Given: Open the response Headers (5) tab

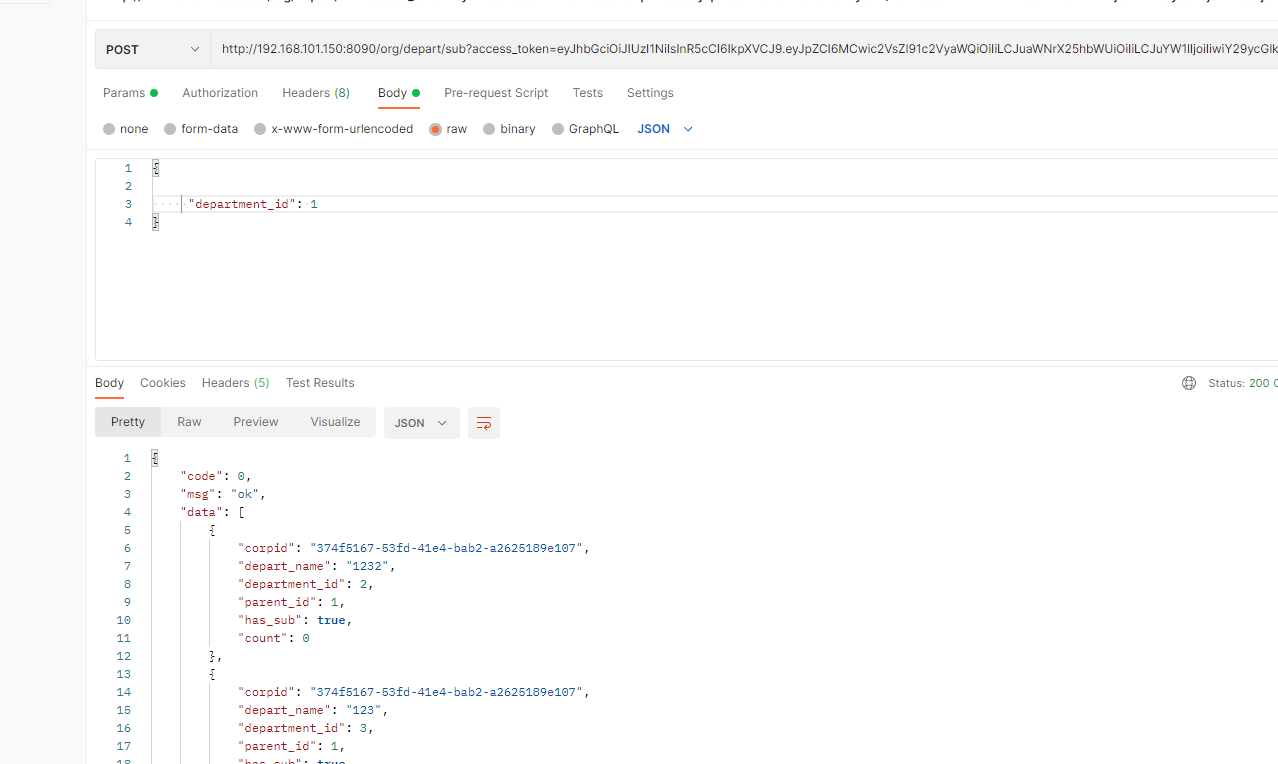Looking at the screenshot, I should click(x=235, y=383).
